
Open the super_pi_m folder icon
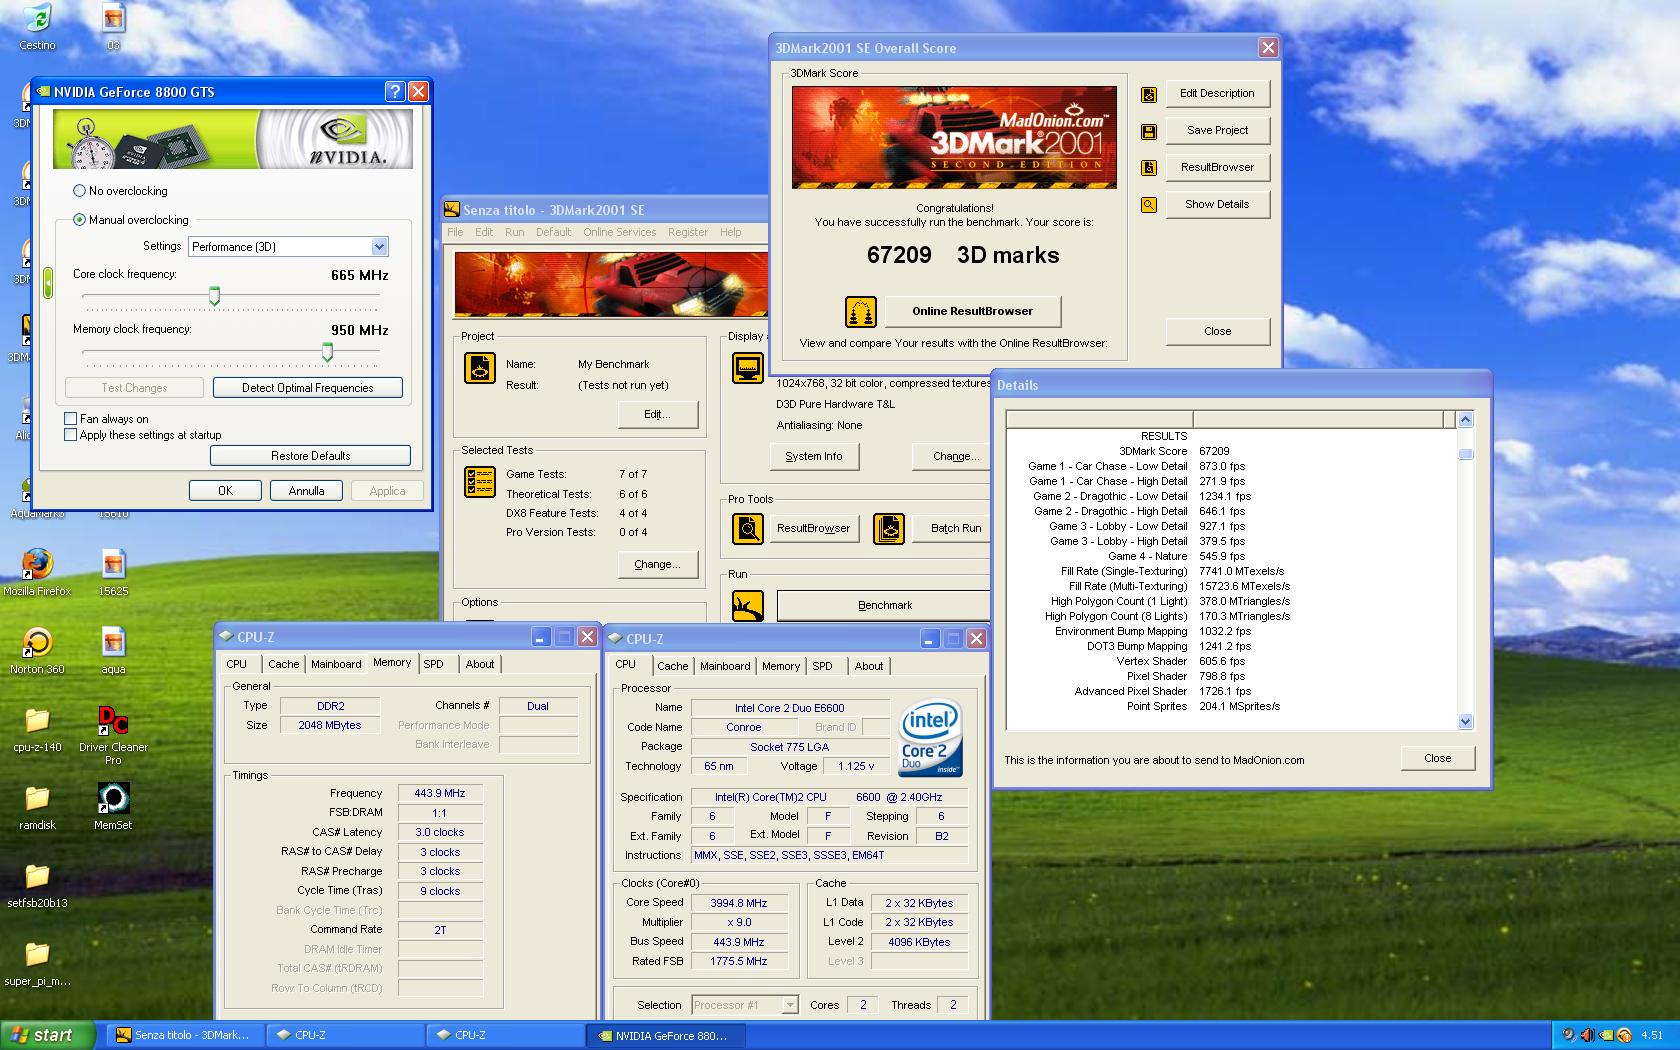(37, 955)
